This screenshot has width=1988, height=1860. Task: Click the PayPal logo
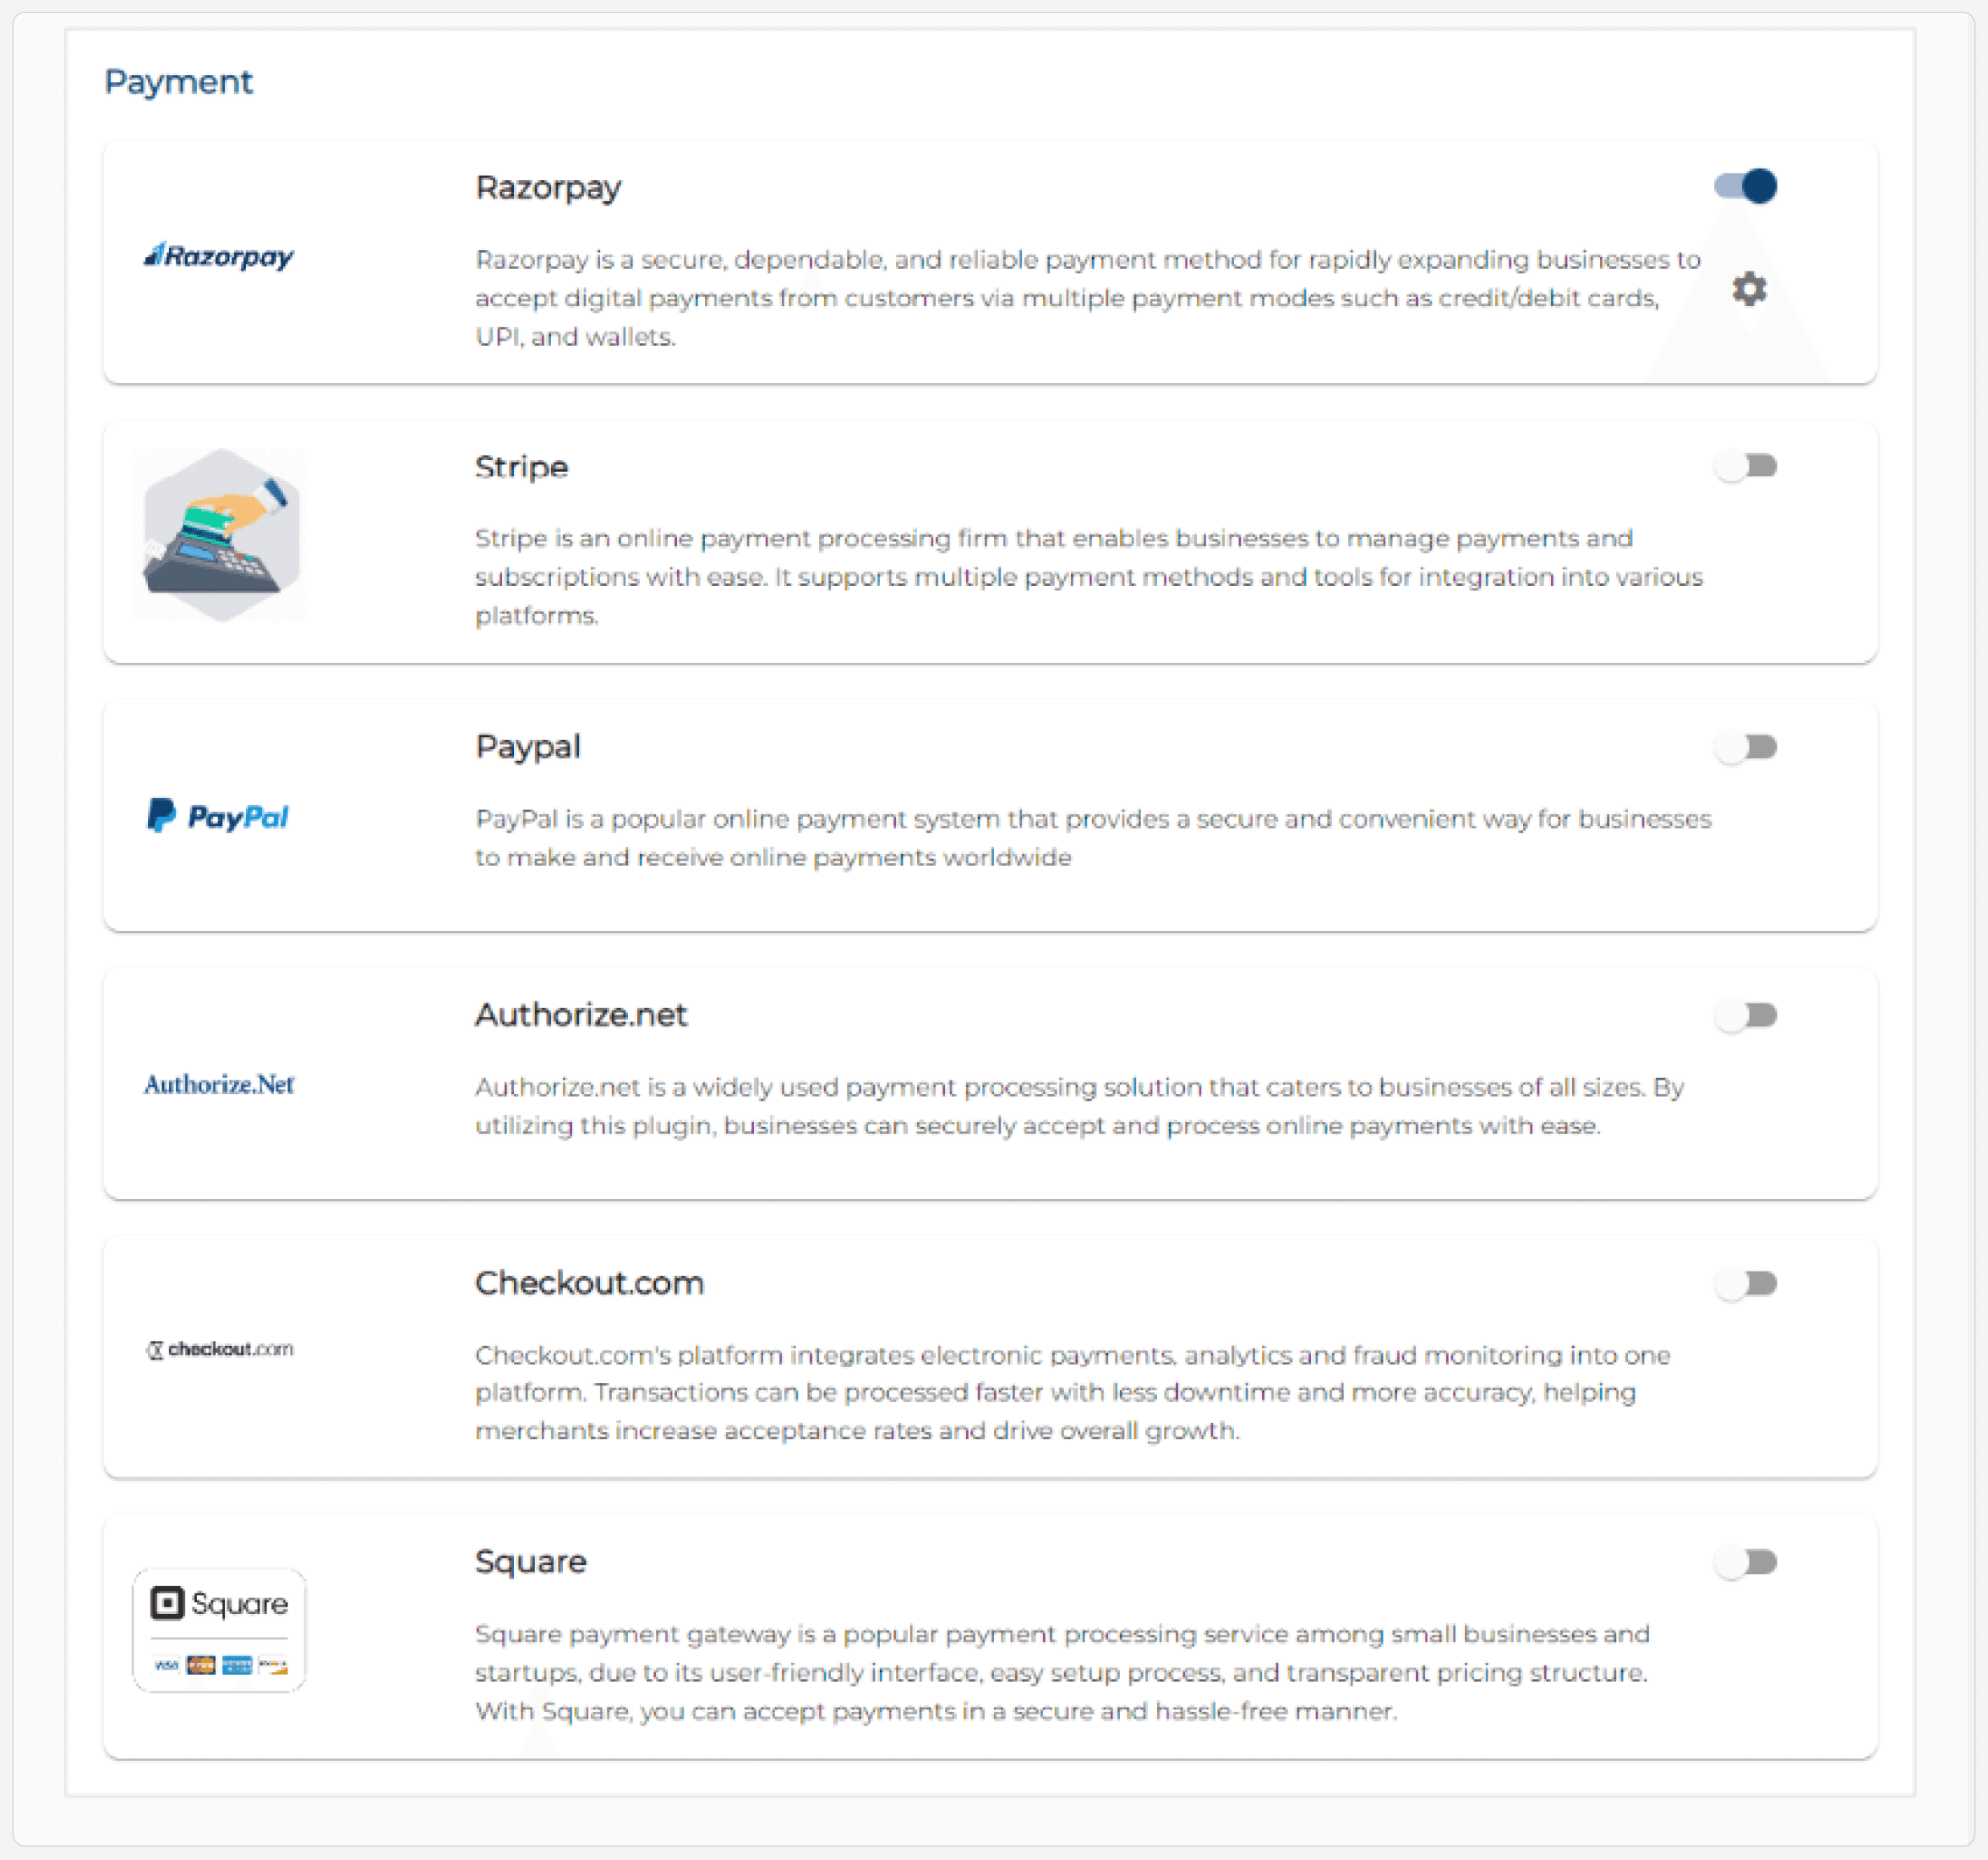218,816
